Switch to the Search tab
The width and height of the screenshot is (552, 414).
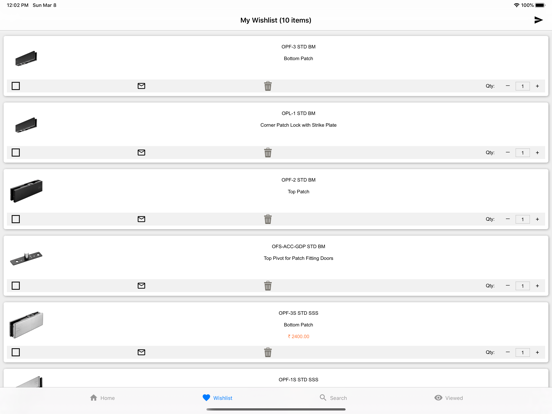tap(333, 398)
